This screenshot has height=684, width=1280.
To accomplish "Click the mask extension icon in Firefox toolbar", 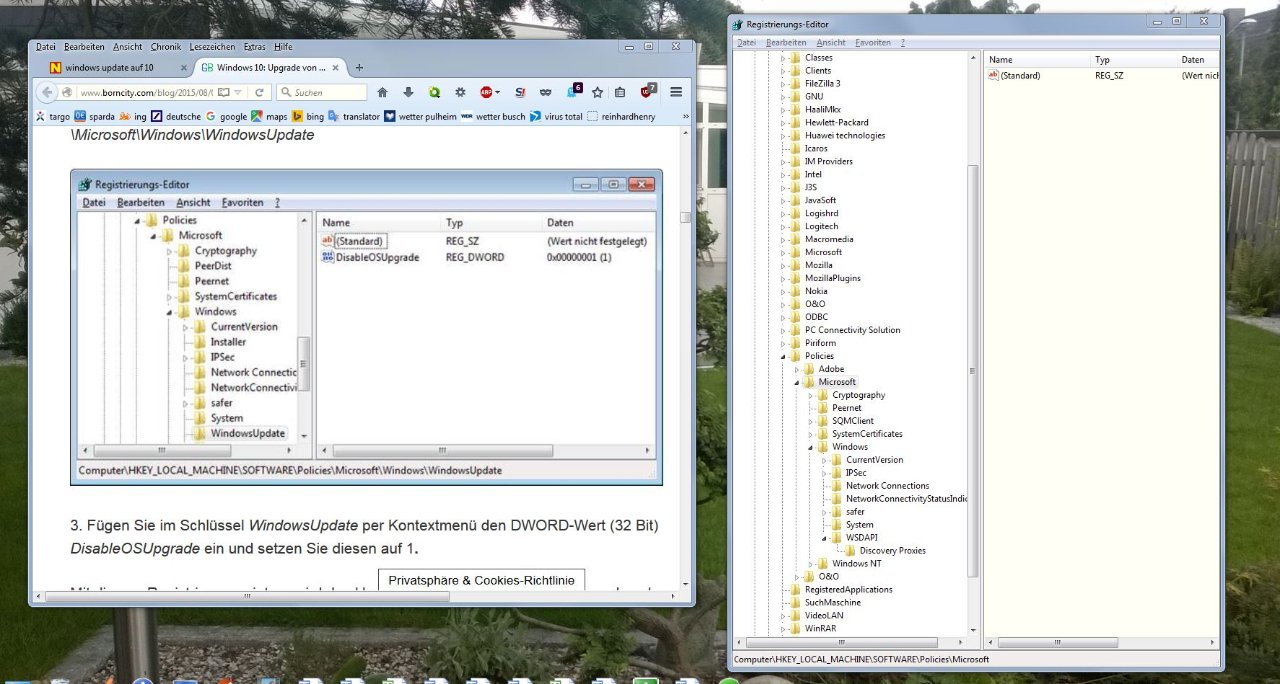I will (546, 92).
